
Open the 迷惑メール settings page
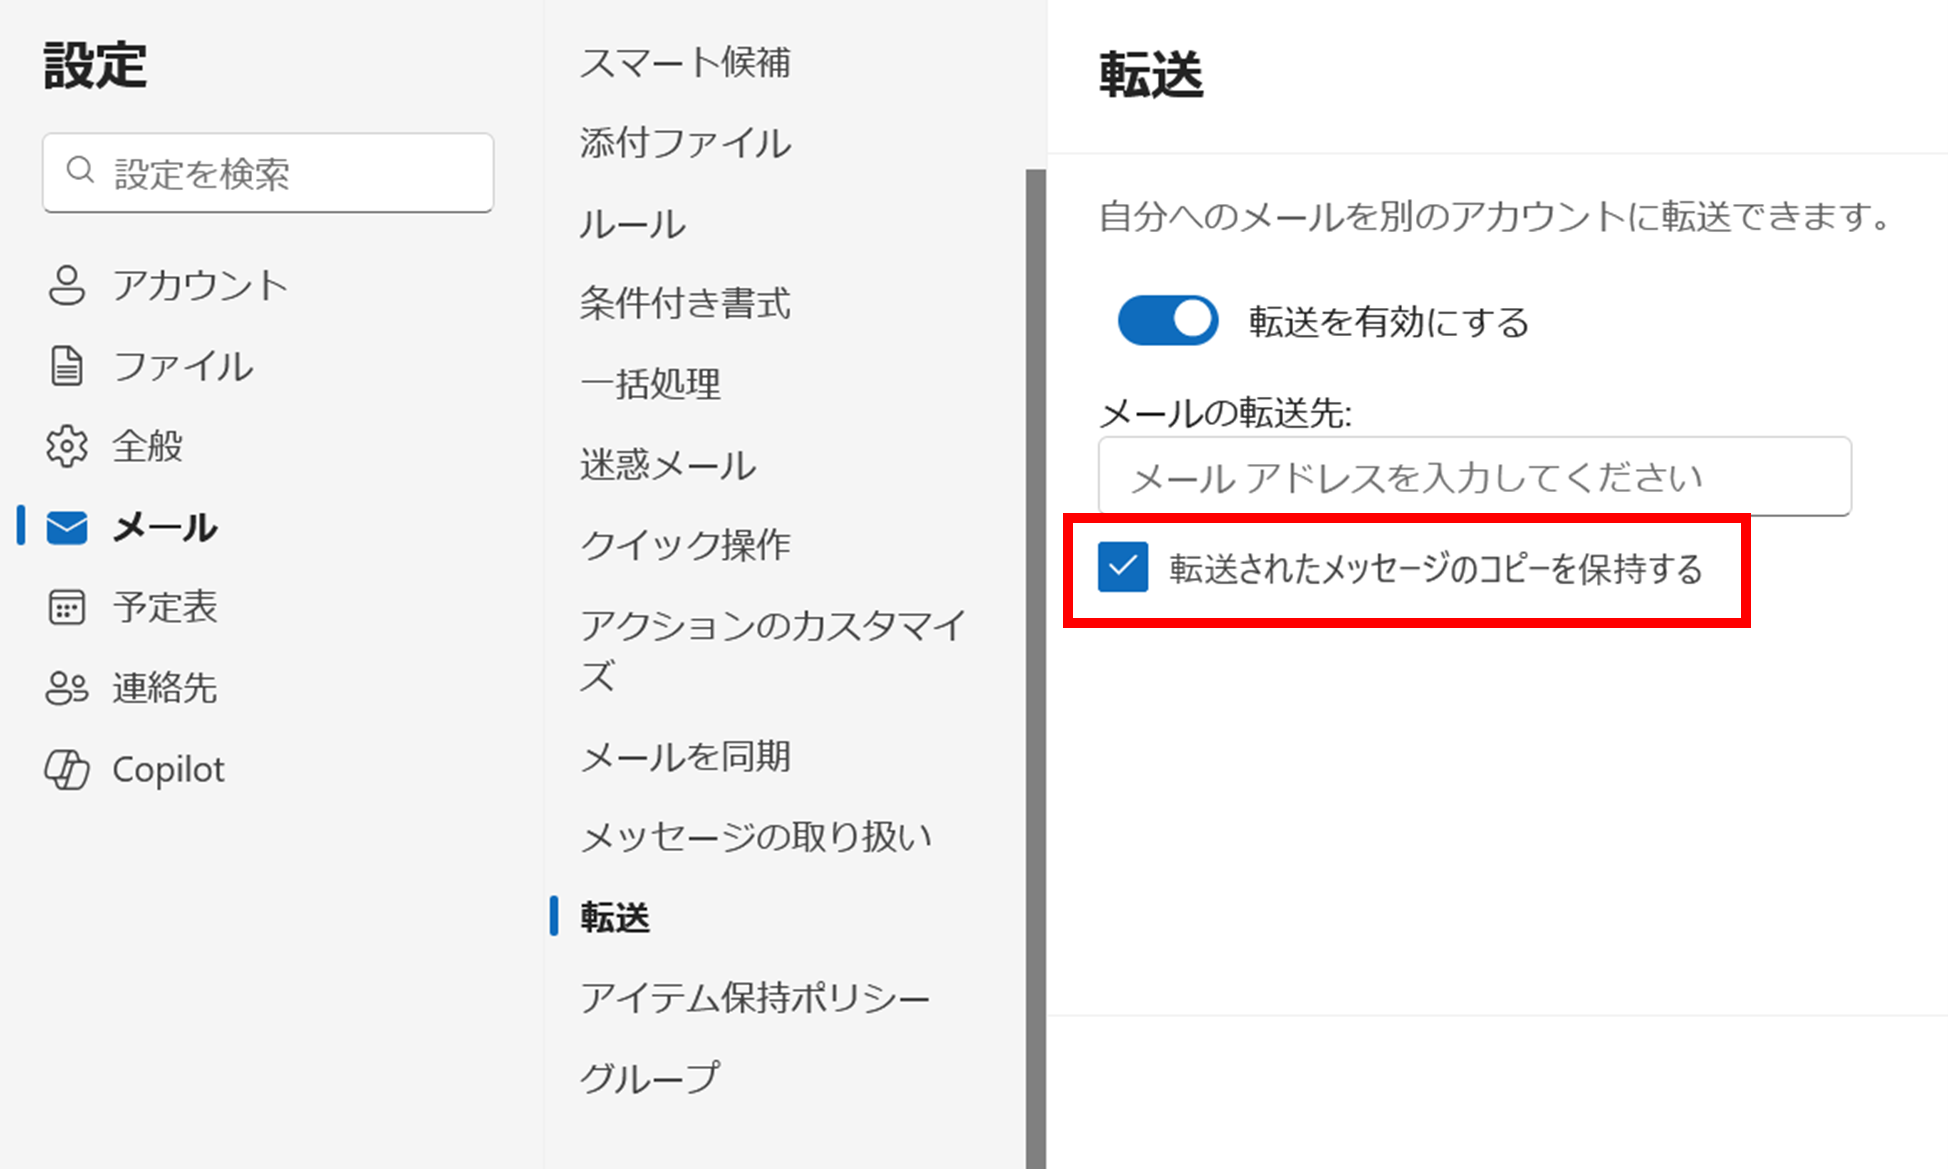coord(667,464)
